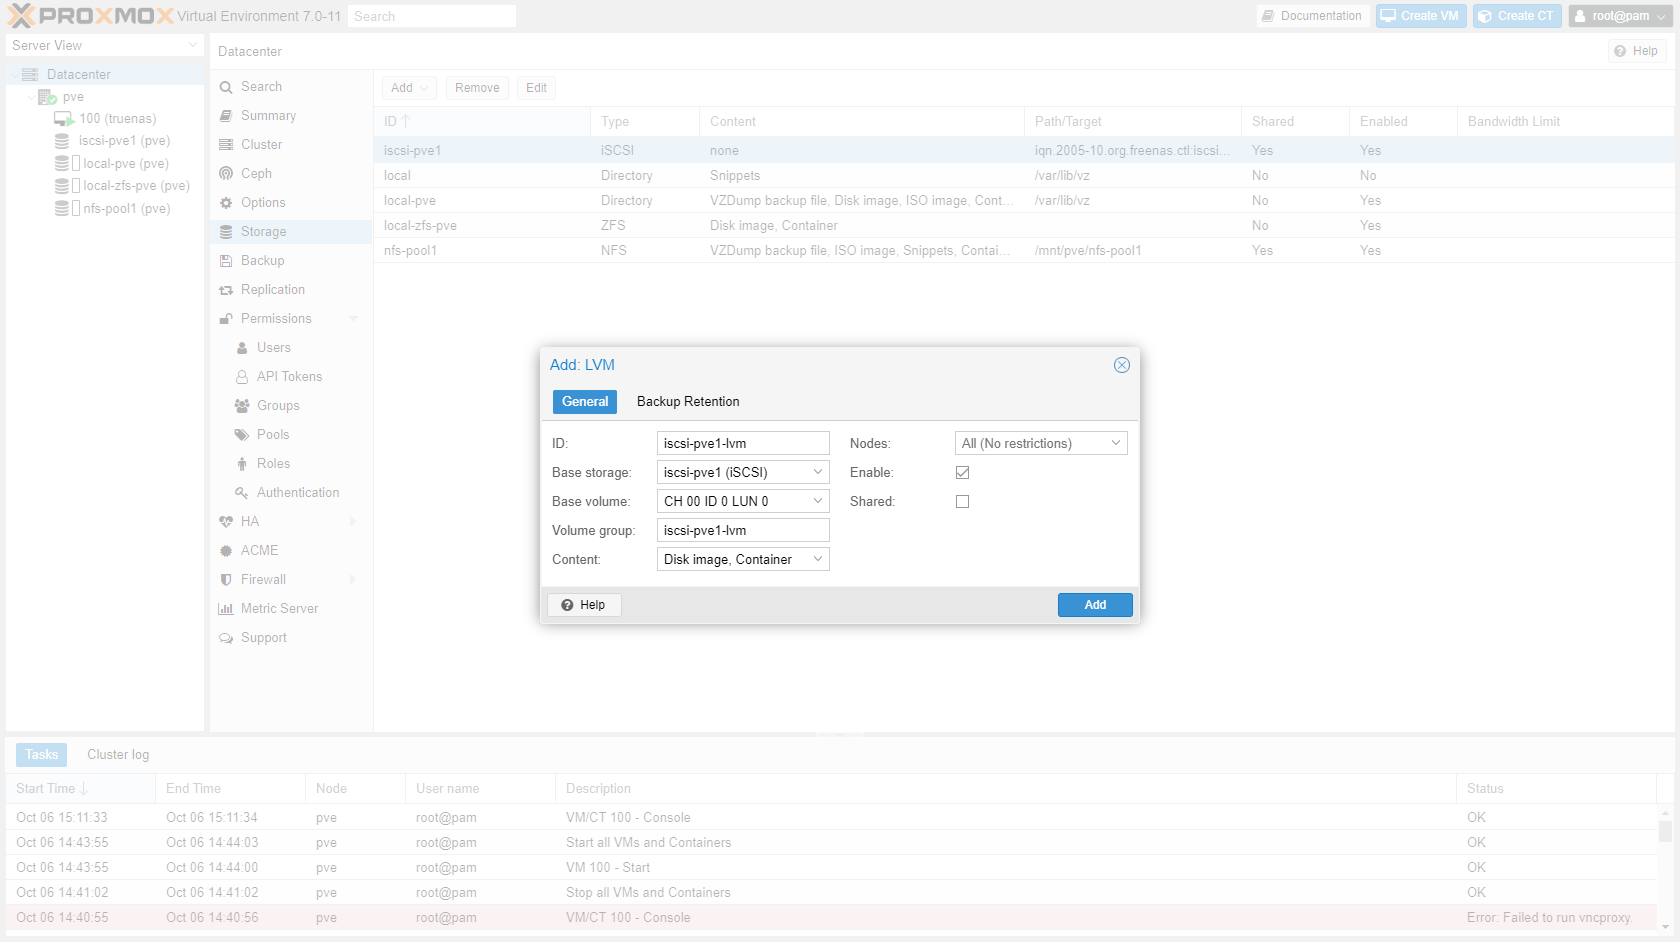
Task: Click the Replication arrows icon
Action: (x=226, y=290)
